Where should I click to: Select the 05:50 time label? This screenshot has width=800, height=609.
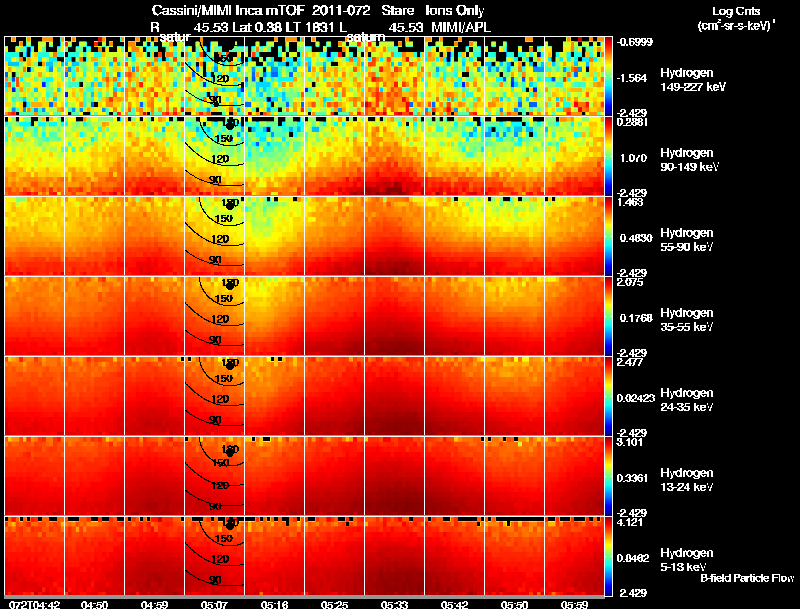[514, 604]
